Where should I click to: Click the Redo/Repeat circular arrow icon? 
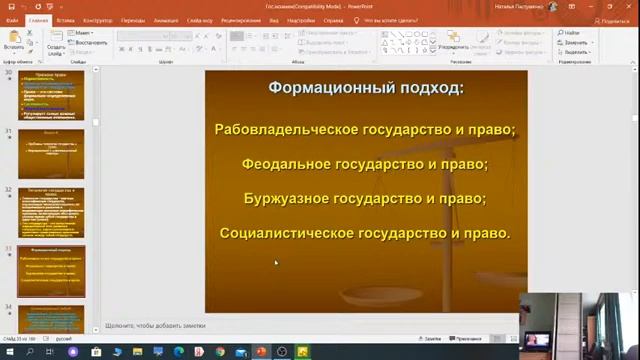tap(38, 7)
